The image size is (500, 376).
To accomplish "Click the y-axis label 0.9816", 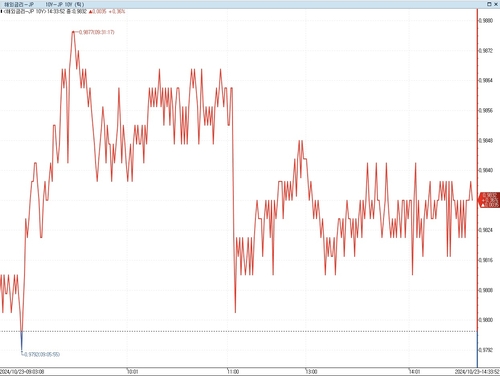I will pyautogui.click(x=486, y=260).
